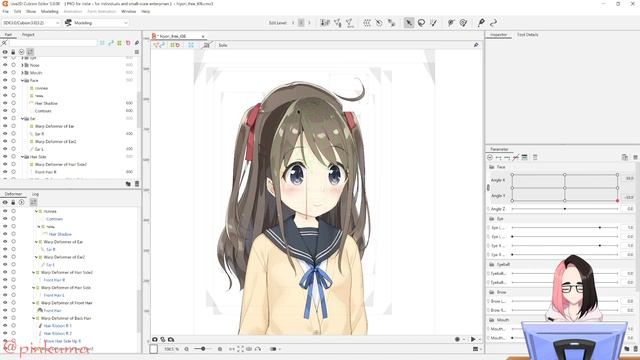
Task: Collapse the Face folder
Action: click(x=22, y=80)
